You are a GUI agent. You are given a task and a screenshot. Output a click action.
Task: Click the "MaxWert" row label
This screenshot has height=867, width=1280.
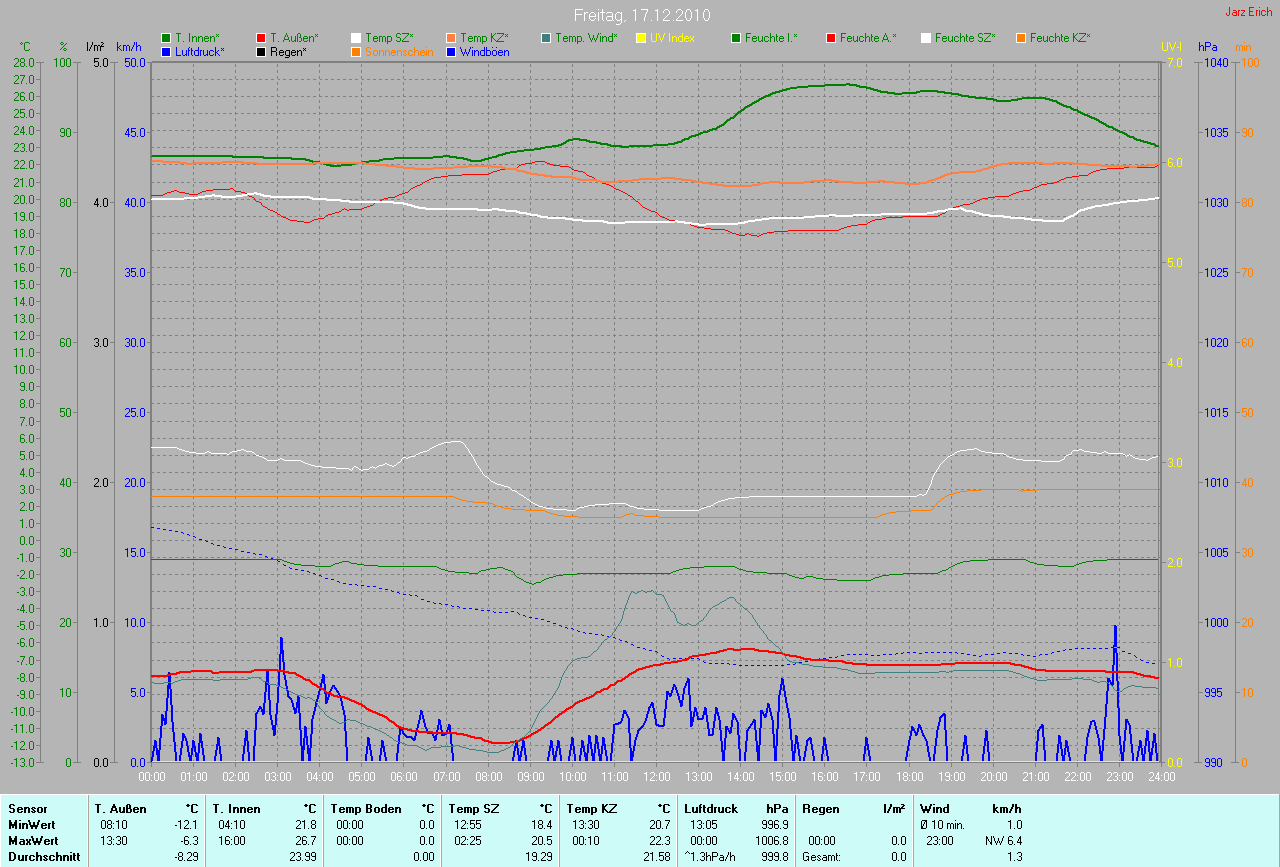point(34,841)
